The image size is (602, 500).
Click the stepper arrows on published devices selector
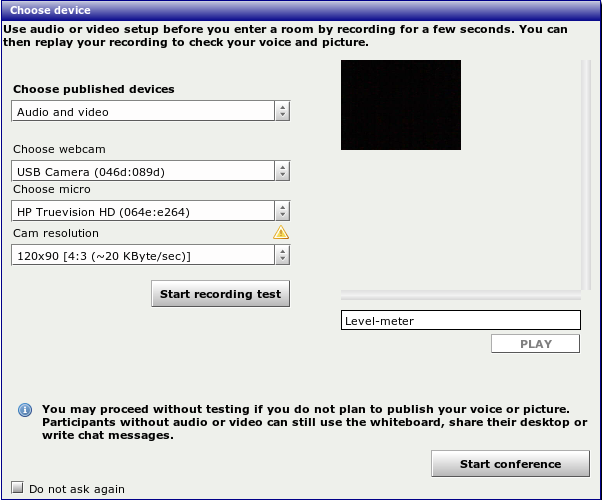point(282,112)
